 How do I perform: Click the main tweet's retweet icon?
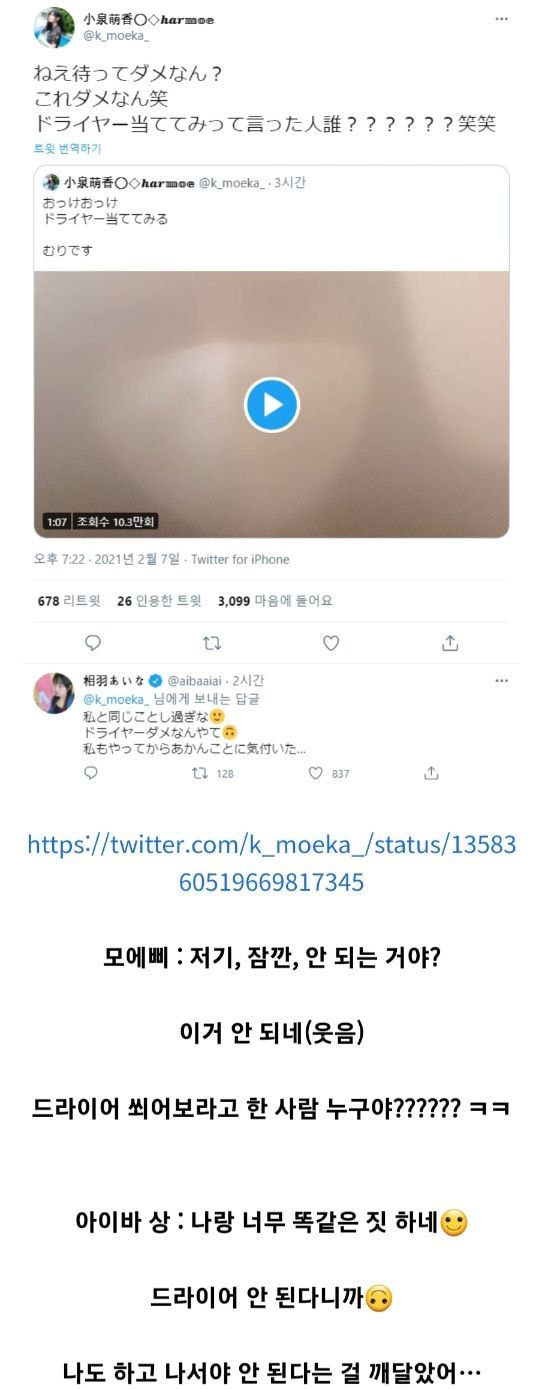click(x=212, y=642)
